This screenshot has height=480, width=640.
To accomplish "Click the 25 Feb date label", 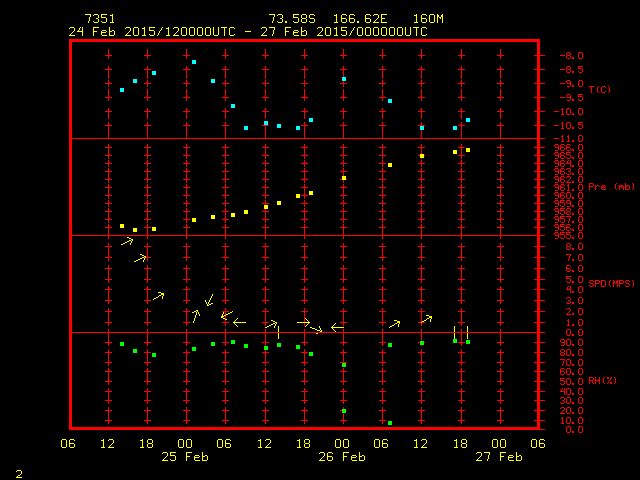I will 185,457.
